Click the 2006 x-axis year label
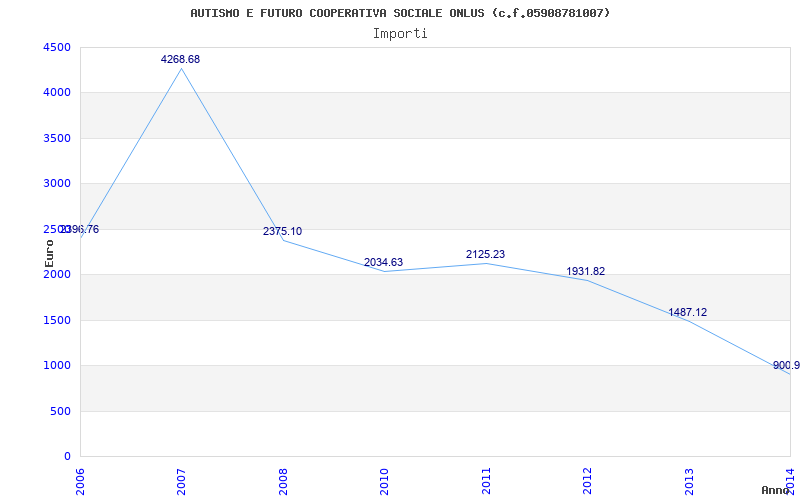The height and width of the screenshot is (500, 800). (x=80, y=482)
